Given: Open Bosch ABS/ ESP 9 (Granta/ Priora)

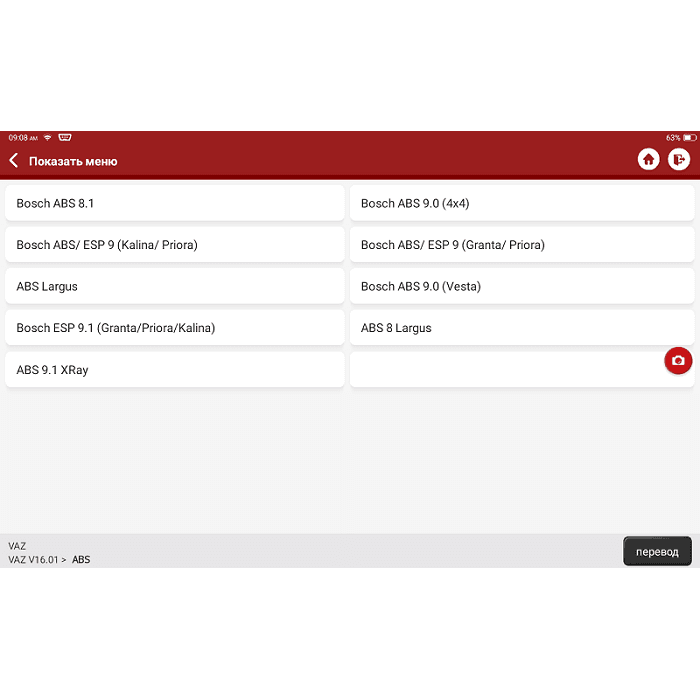Looking at the screenshot, I should click(522, 245).
